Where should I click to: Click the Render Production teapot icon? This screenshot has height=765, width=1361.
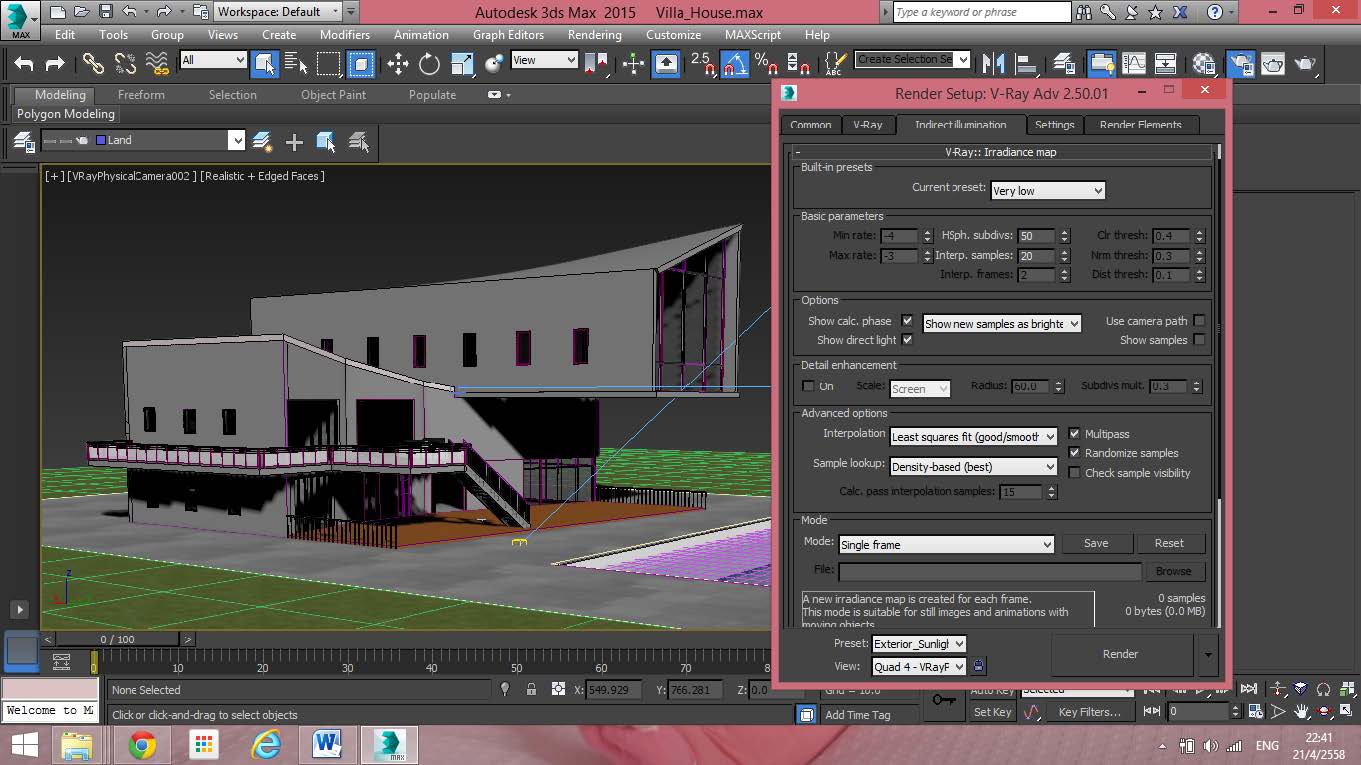point(1305,64)
